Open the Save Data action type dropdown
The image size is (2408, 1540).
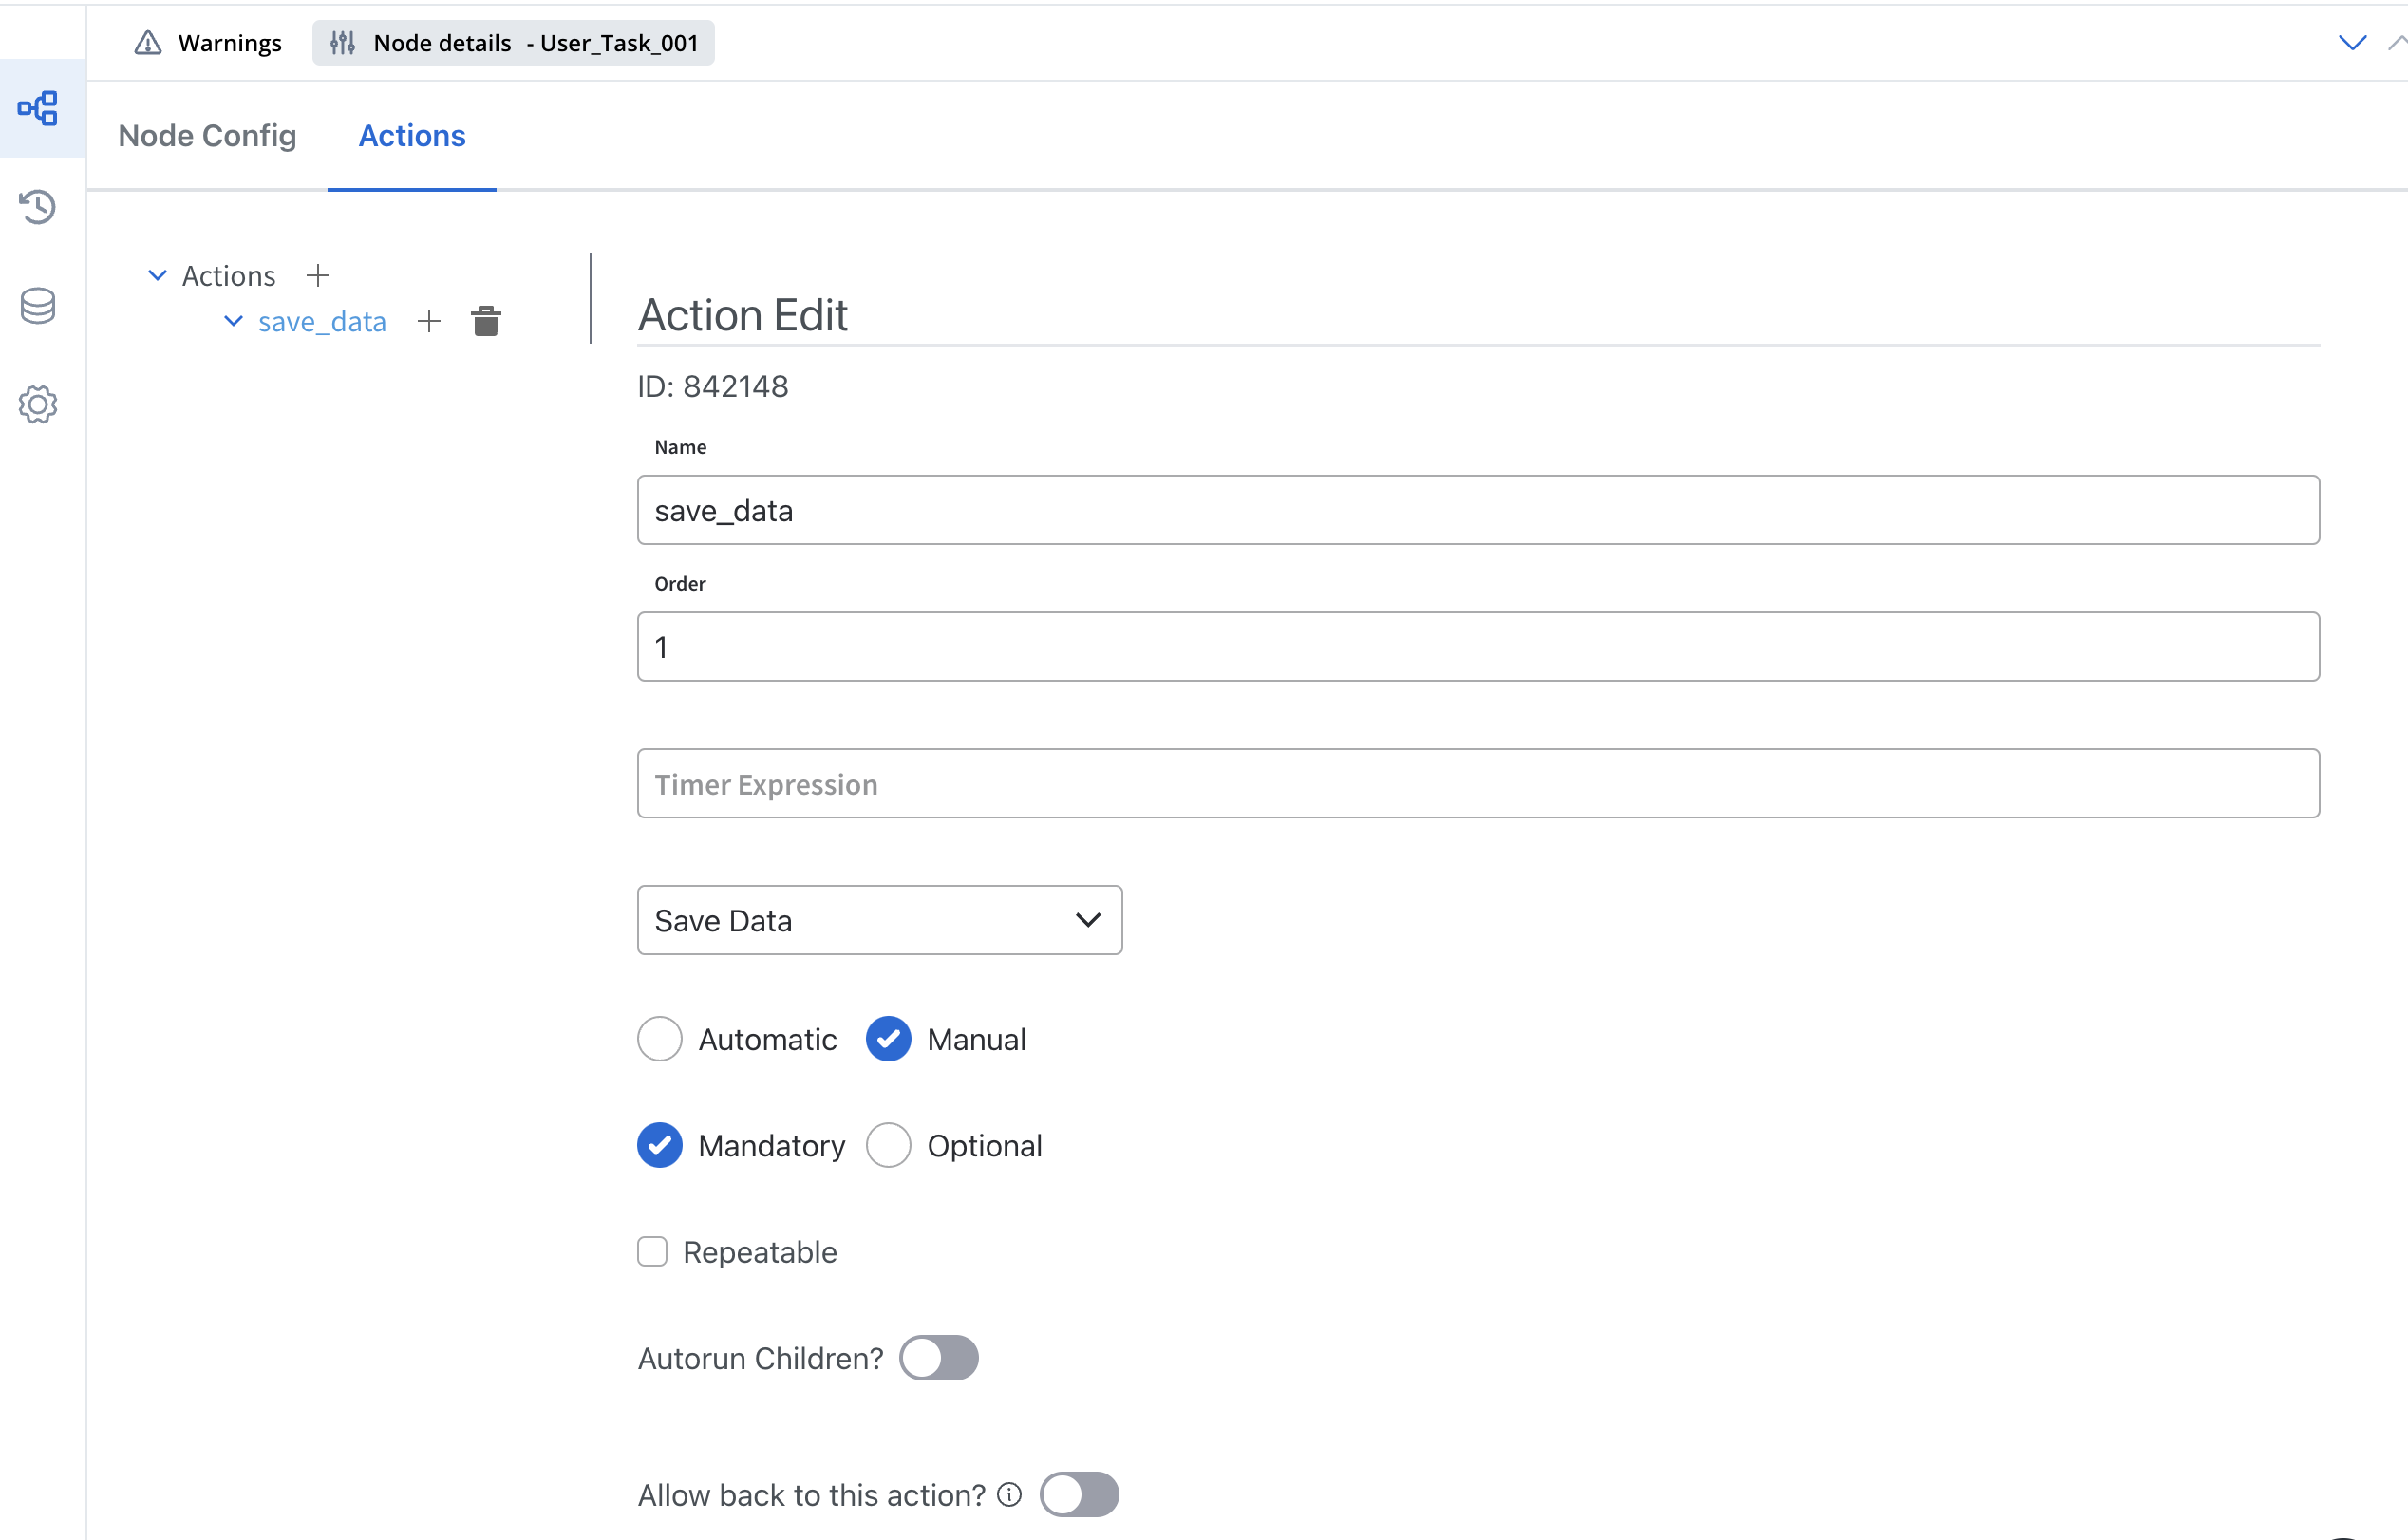point(880,920)
